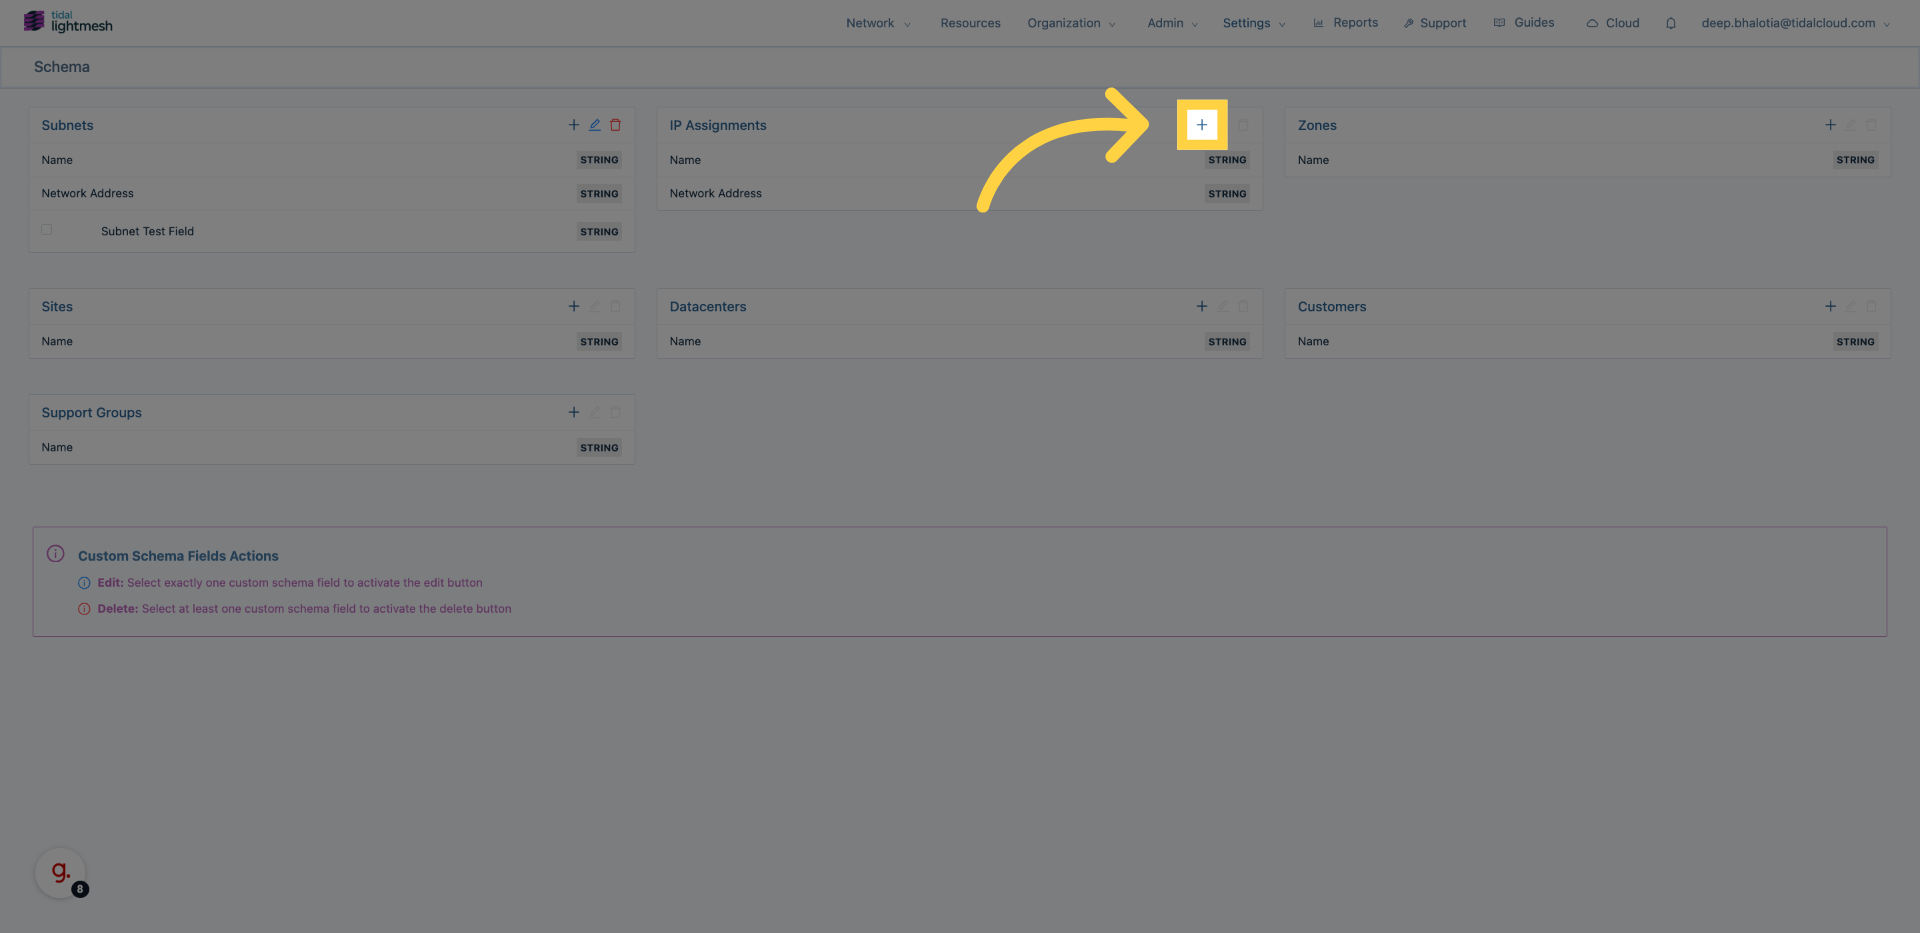Add a new field to Subnets
Image resolution: width=1920 pixels, height=933 pixels.
click(574, 125)
